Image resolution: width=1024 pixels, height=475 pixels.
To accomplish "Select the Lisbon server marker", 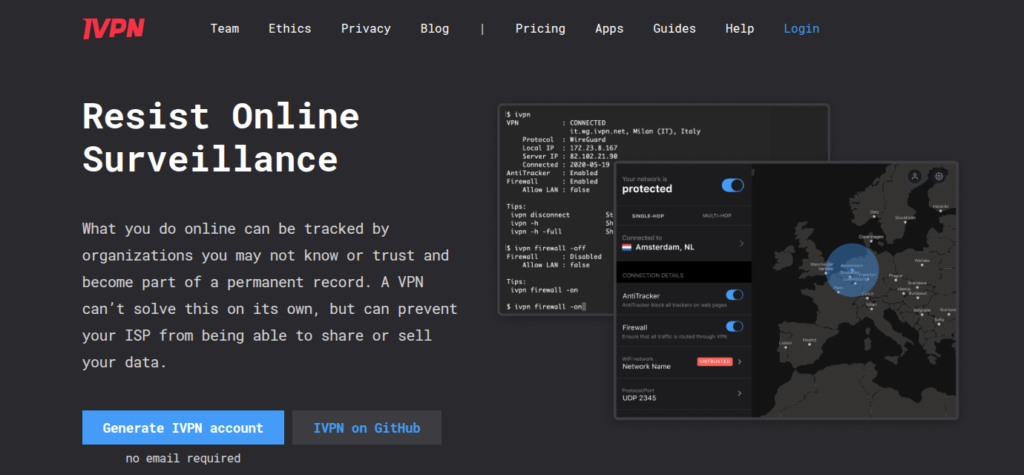I will pyautogui.click(x=785, y=347).
